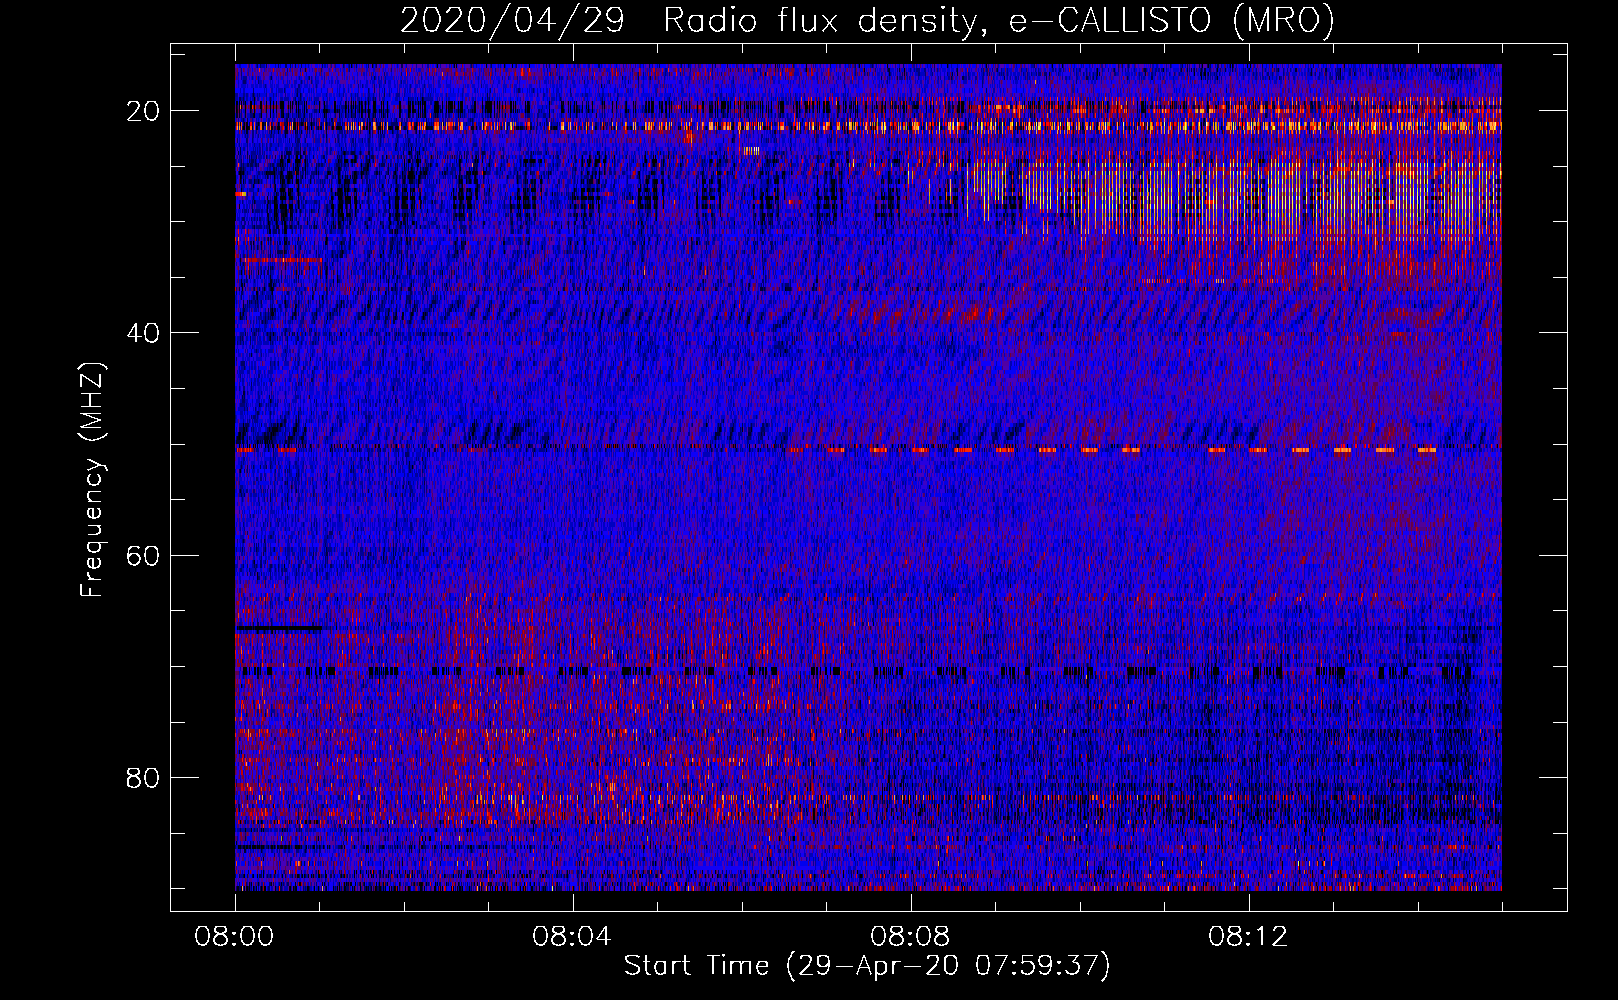This screenshot has height=1000, width=1618.
Task: Click the '08:00' time tick label
Action: [x=235, y=937]
